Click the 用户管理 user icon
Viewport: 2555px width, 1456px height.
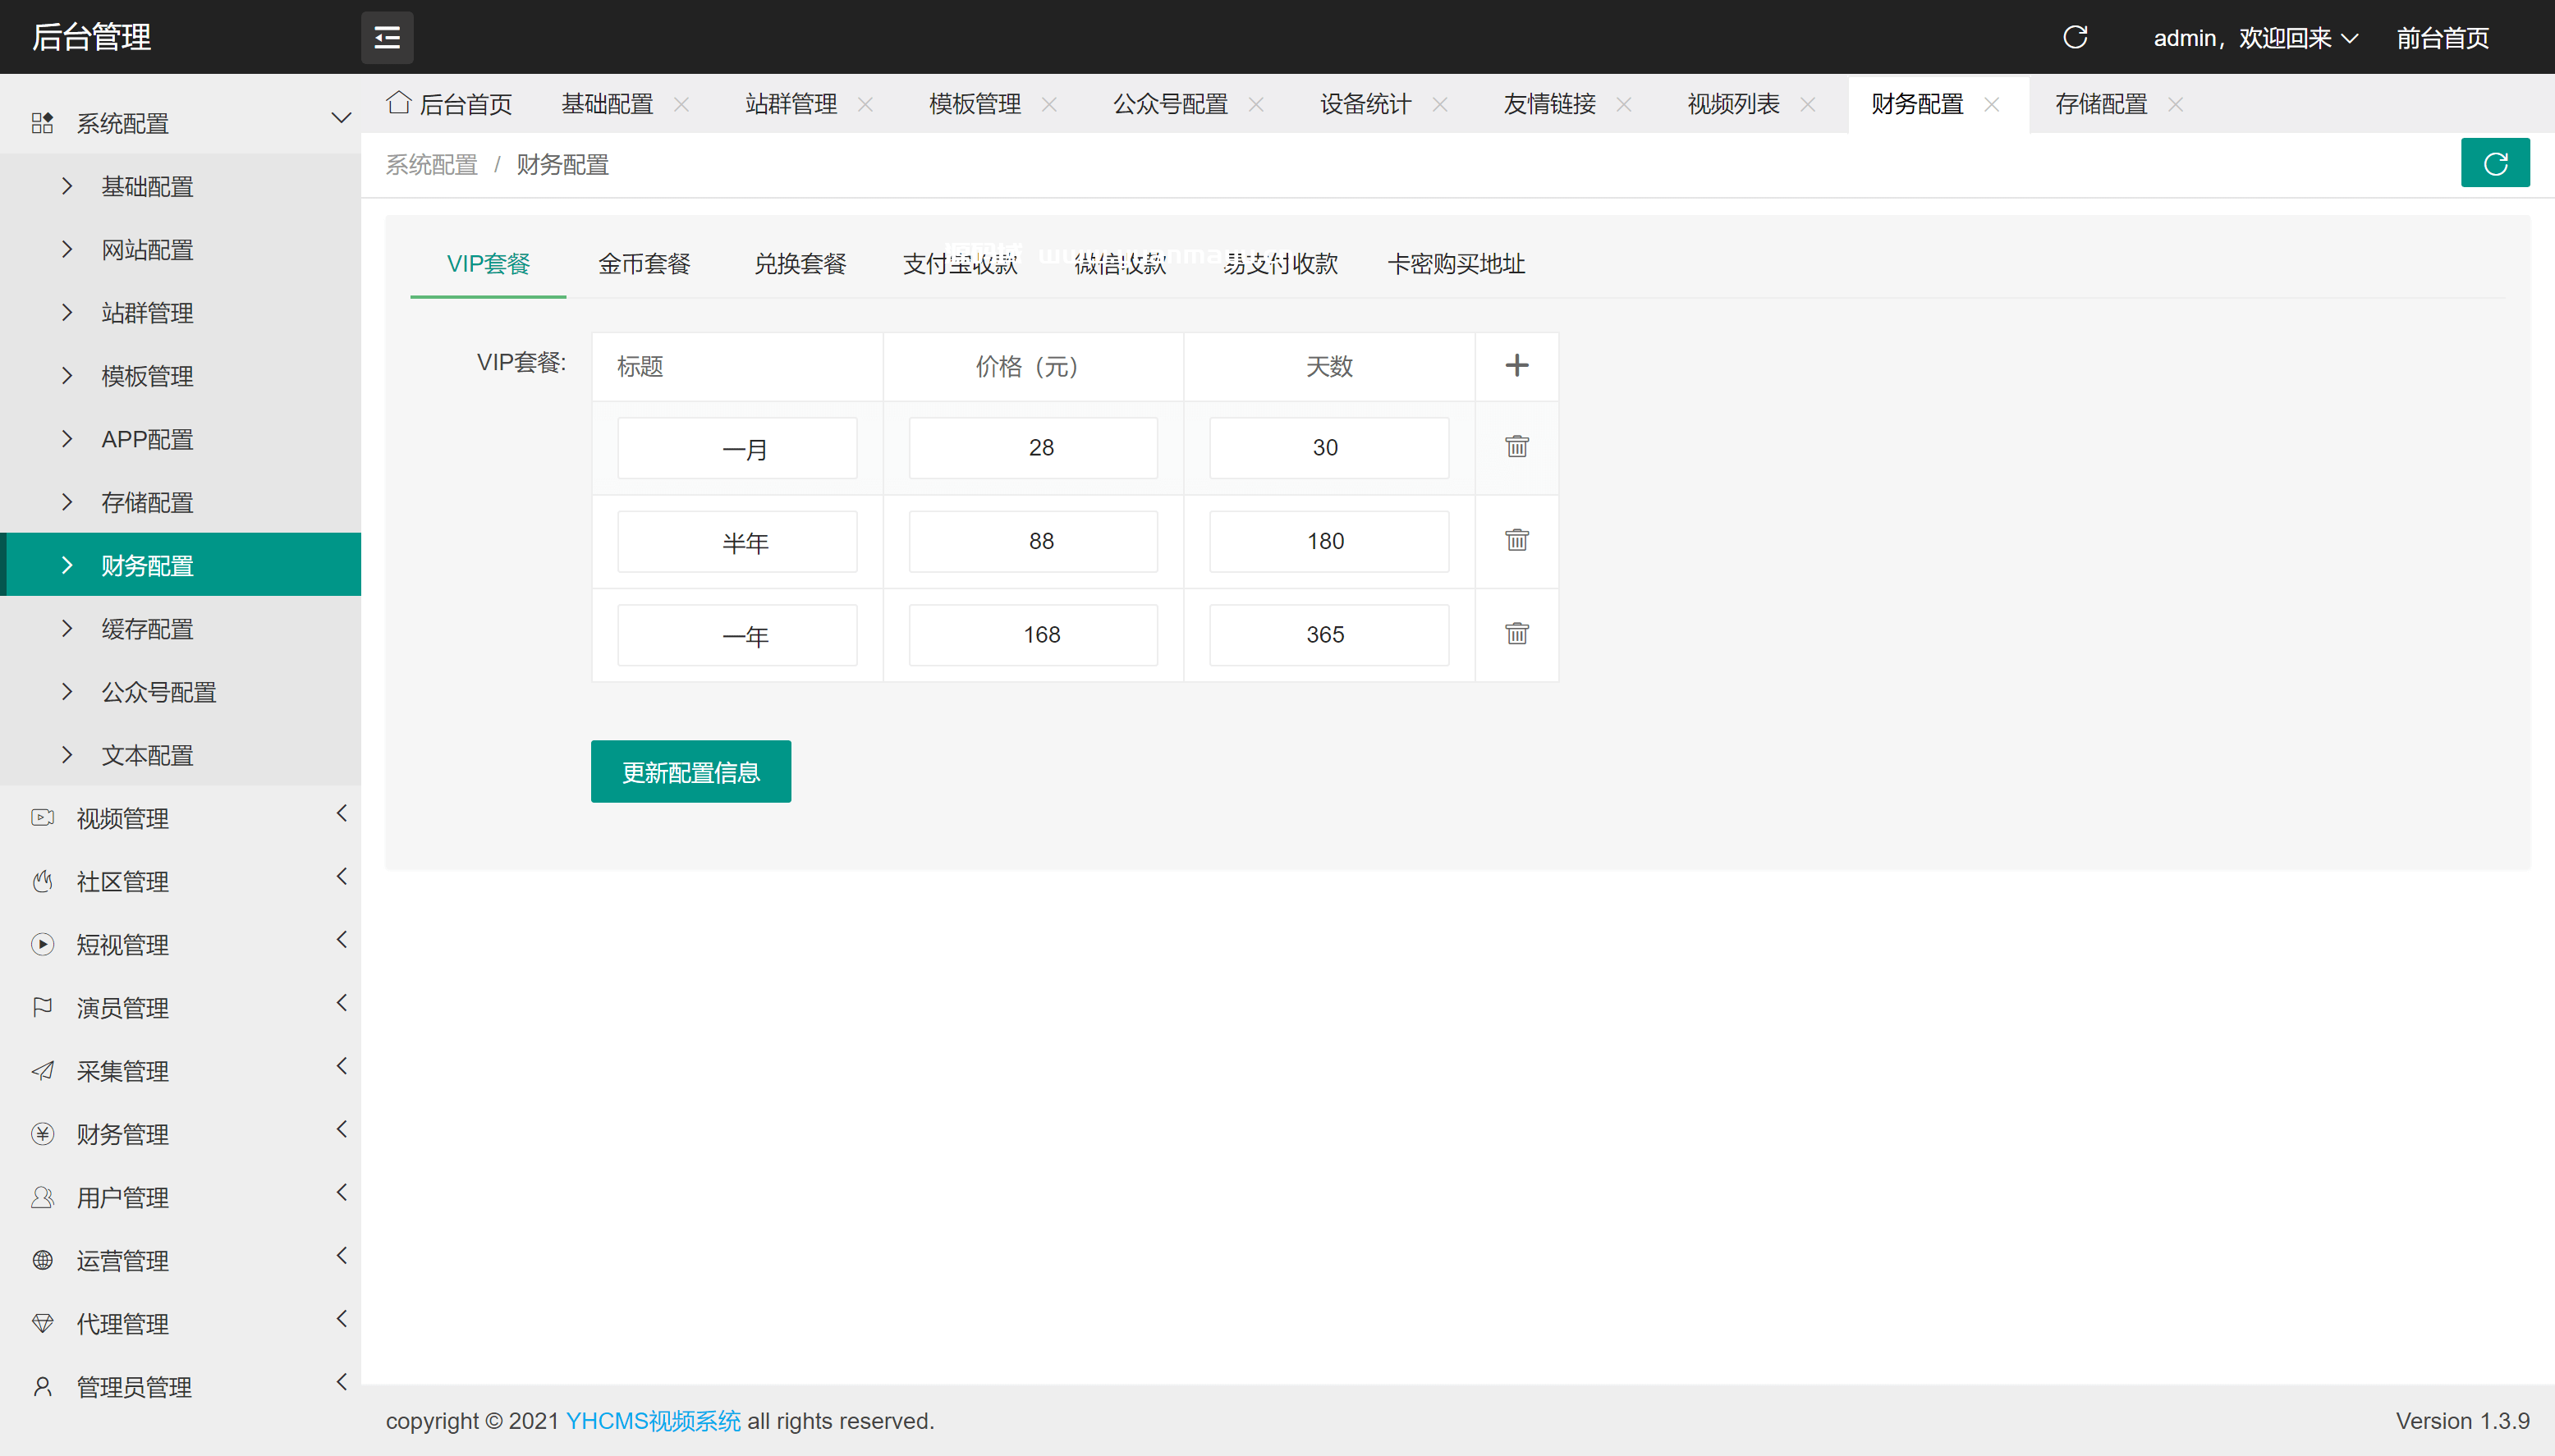coord(41,1196)
